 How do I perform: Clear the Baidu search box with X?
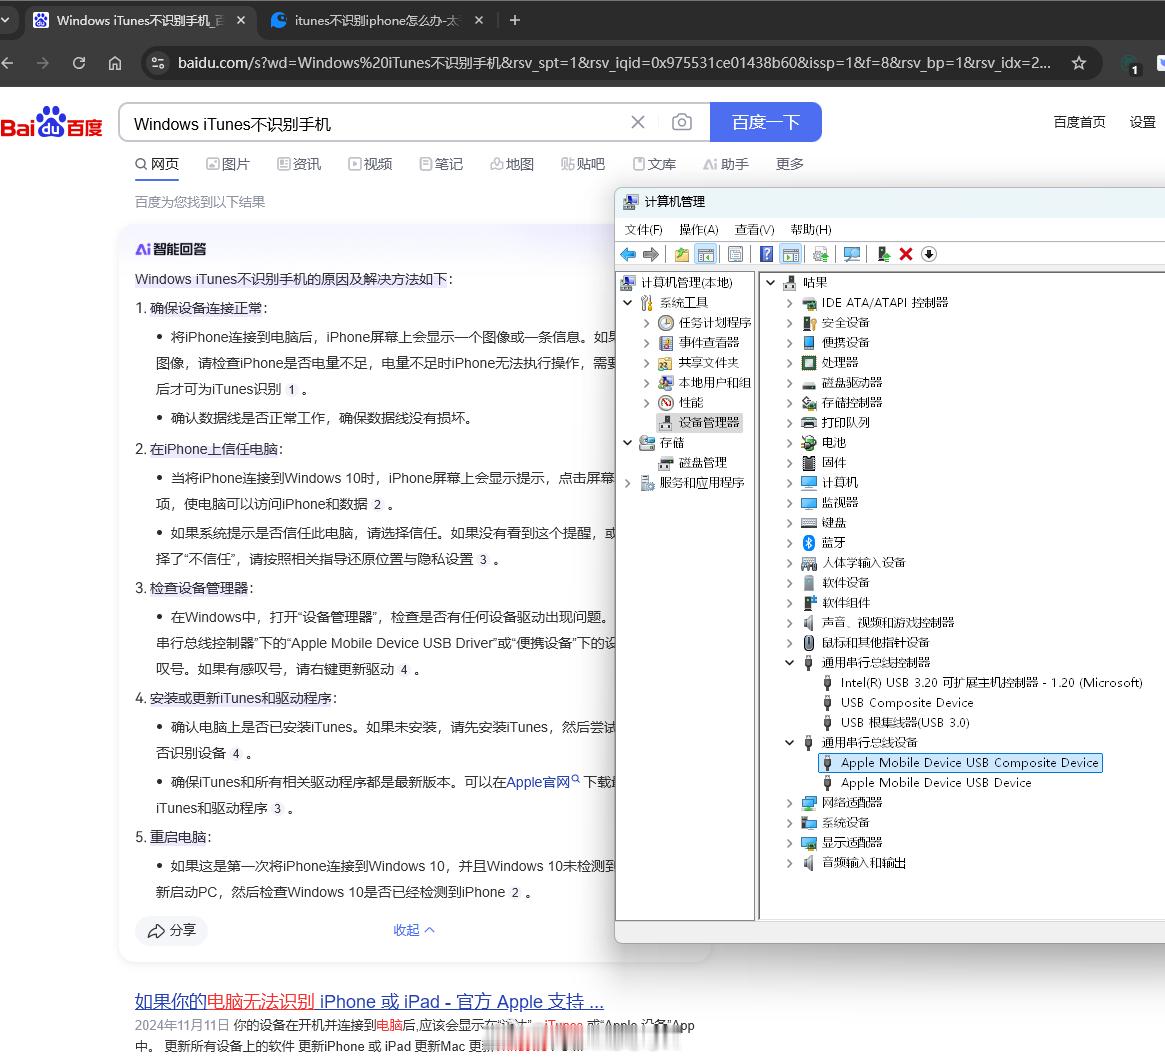tap(638, 122)
